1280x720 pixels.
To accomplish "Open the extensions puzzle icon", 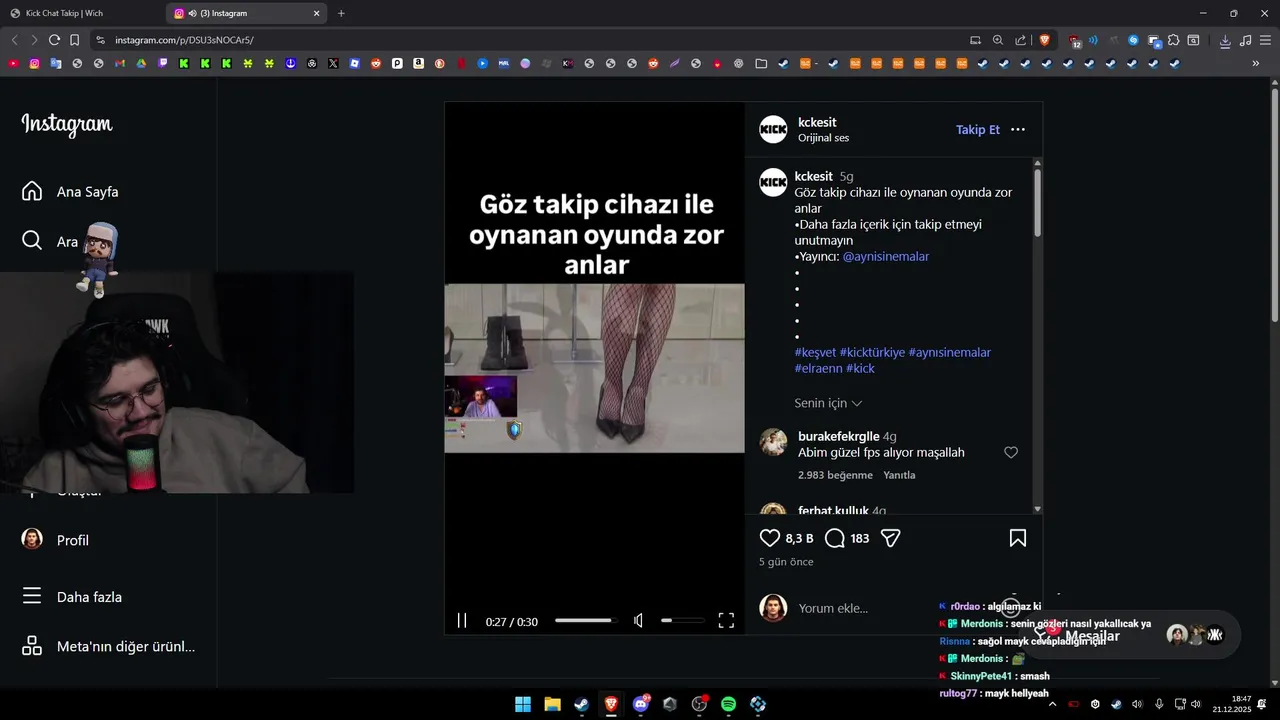I will tap(1173, 40).
